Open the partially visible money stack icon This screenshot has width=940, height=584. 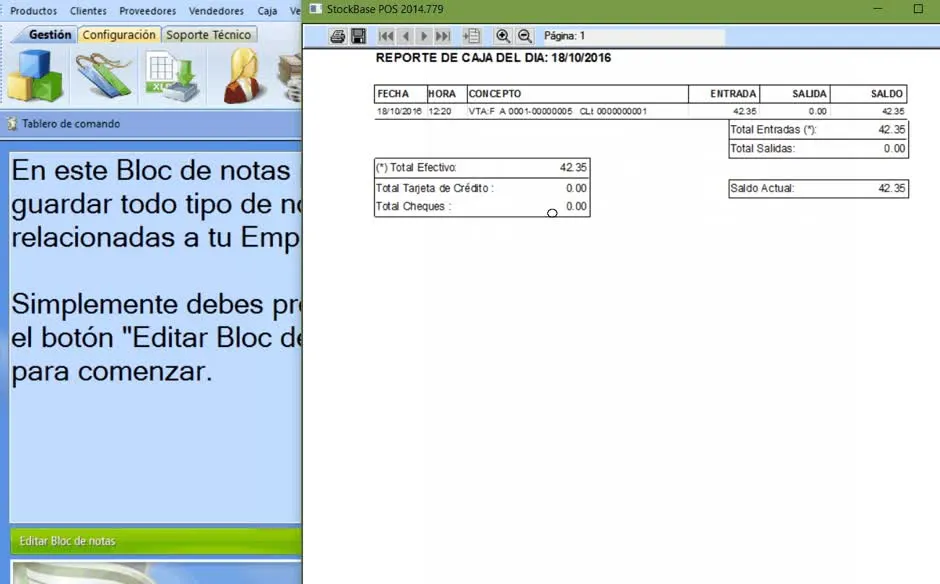point(290,78)
